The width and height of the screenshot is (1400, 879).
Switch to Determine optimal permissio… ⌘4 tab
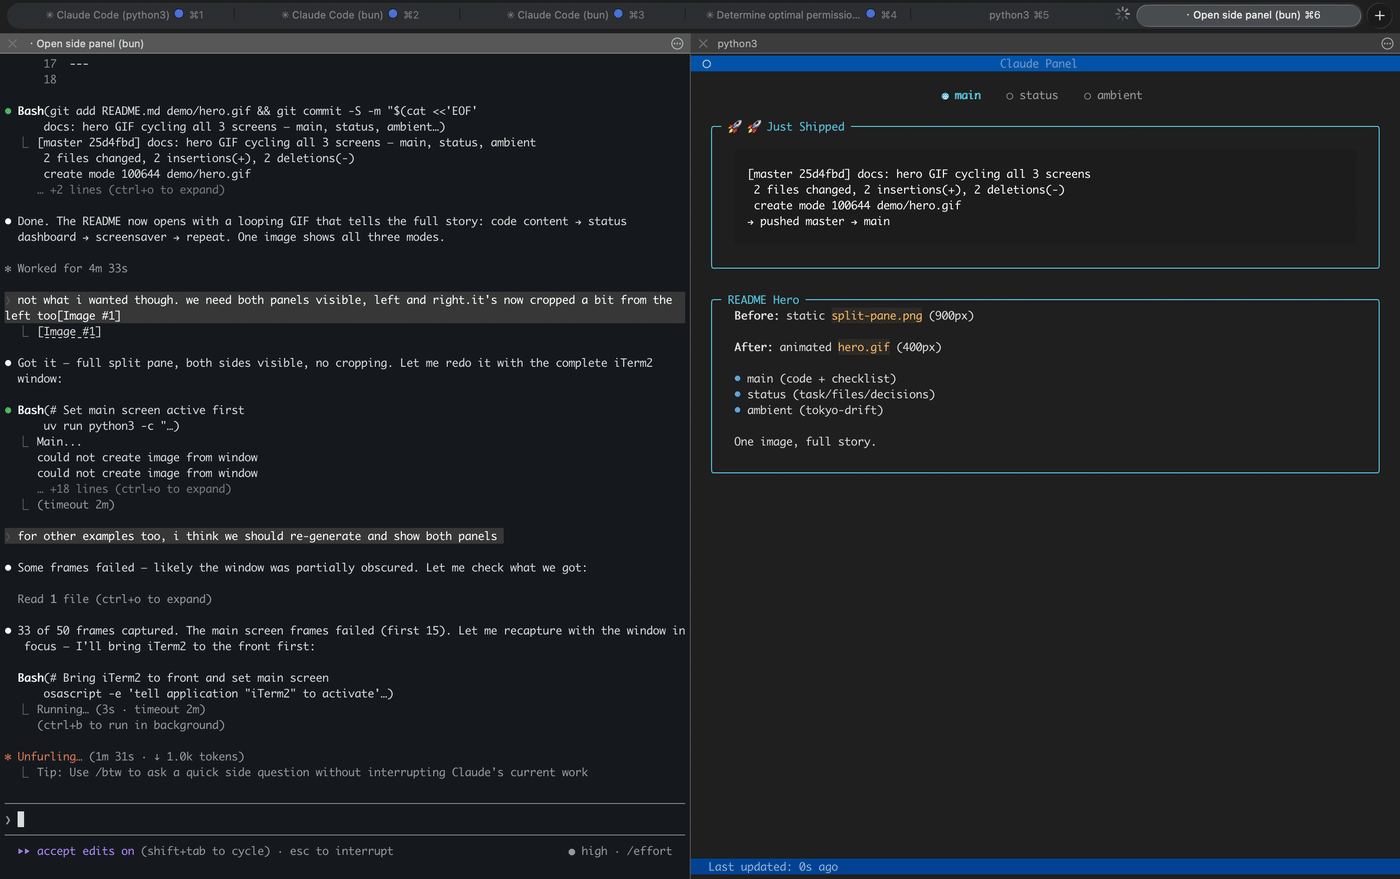[x=801, y=15]
